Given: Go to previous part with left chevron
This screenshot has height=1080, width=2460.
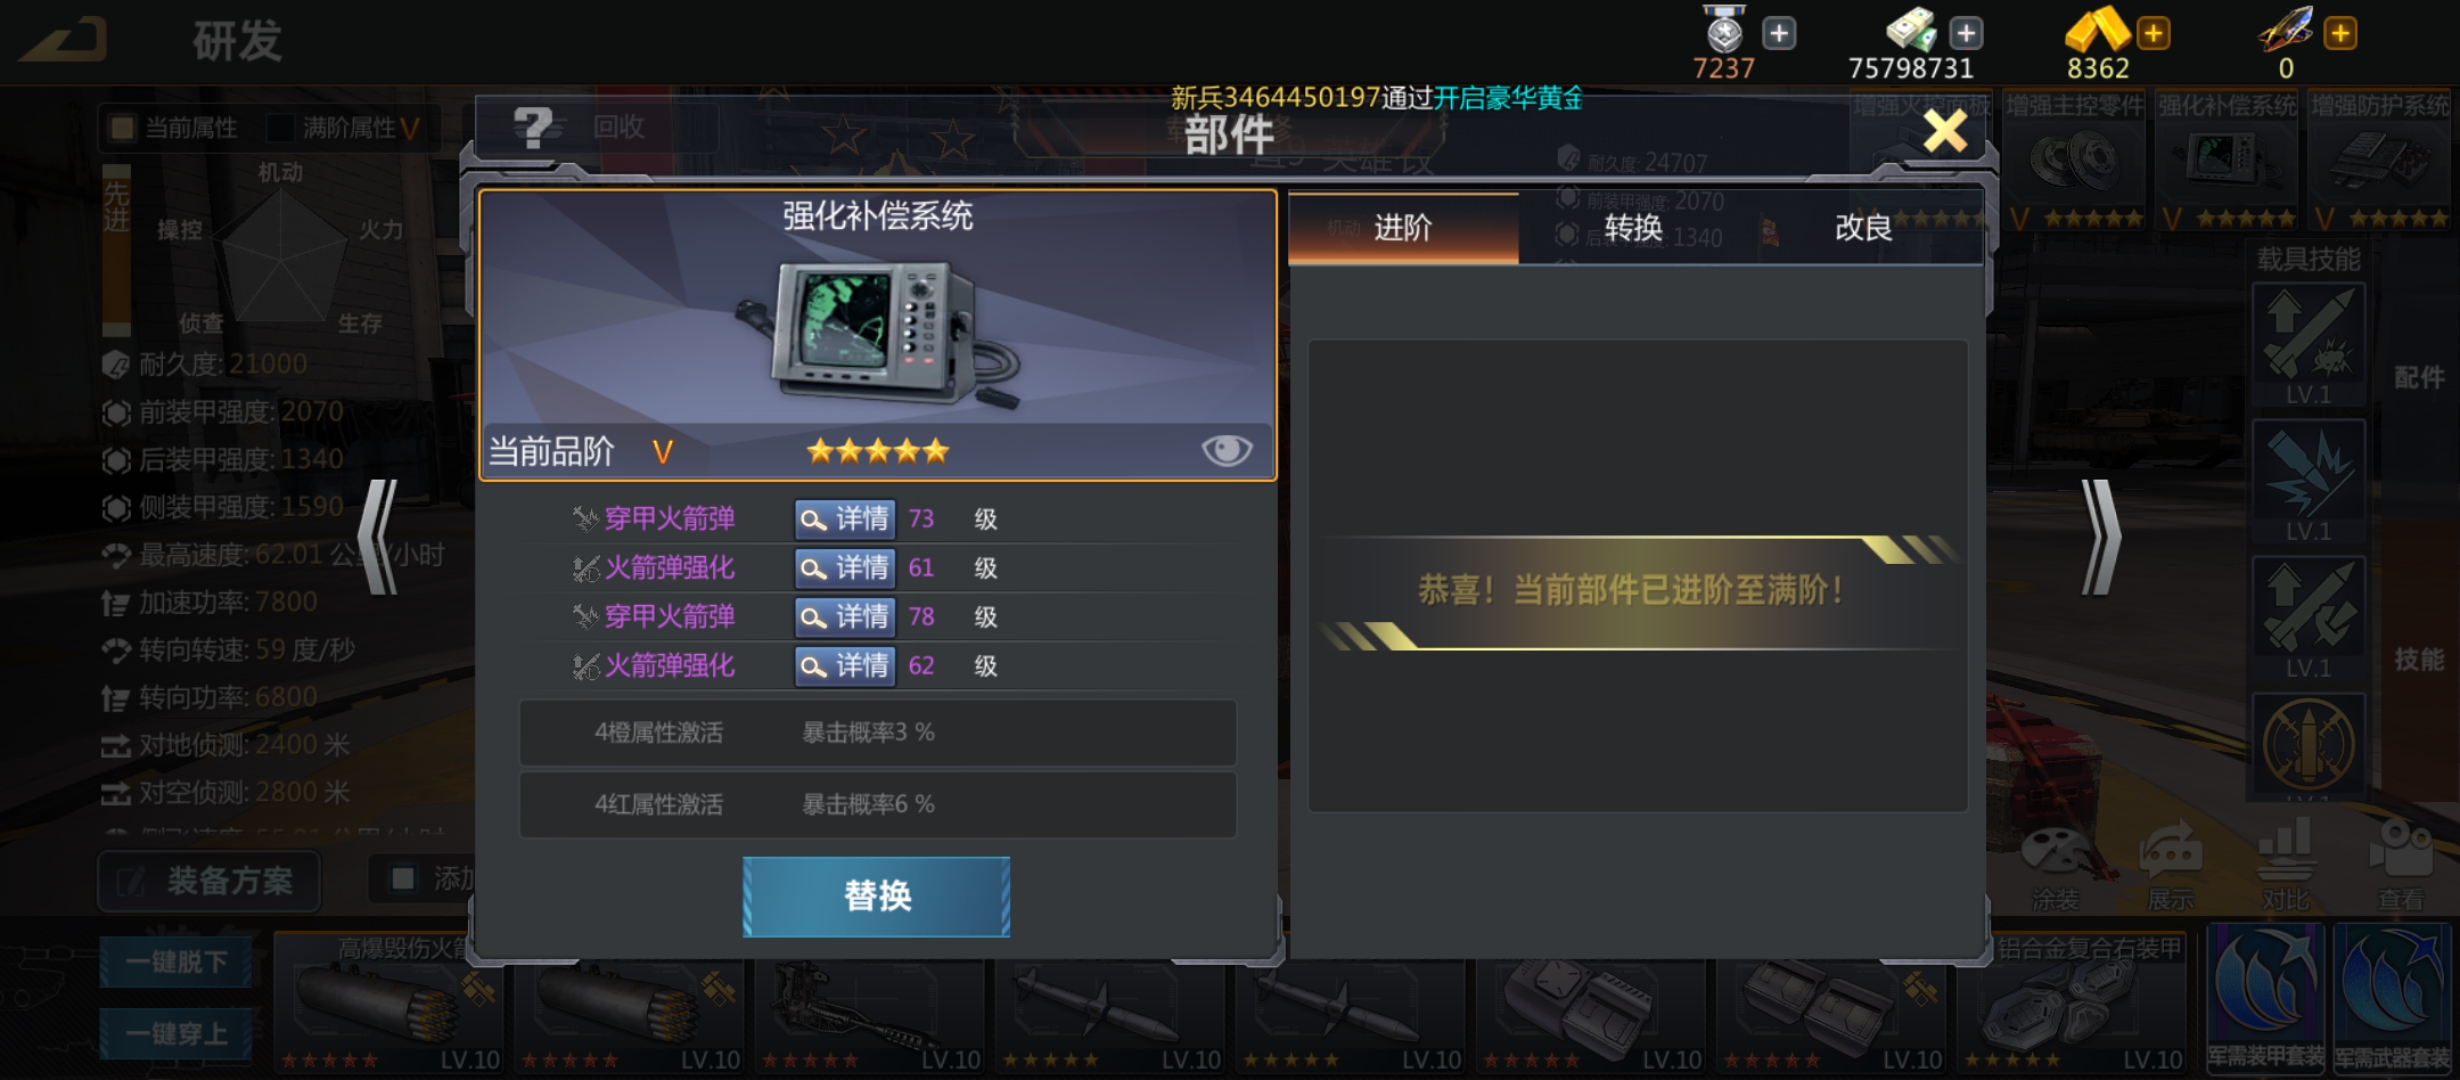Looking at the screenshot, I should pyautogui.click(x=379, y=537).
